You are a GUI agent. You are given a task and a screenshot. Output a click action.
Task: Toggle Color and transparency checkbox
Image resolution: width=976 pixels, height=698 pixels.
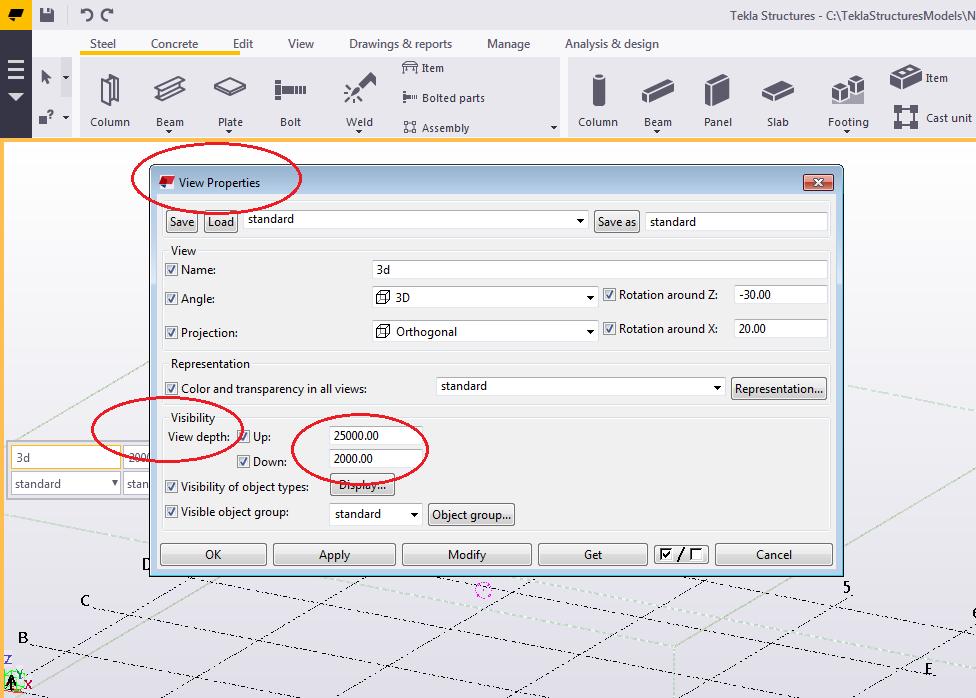tap(171, 389)
